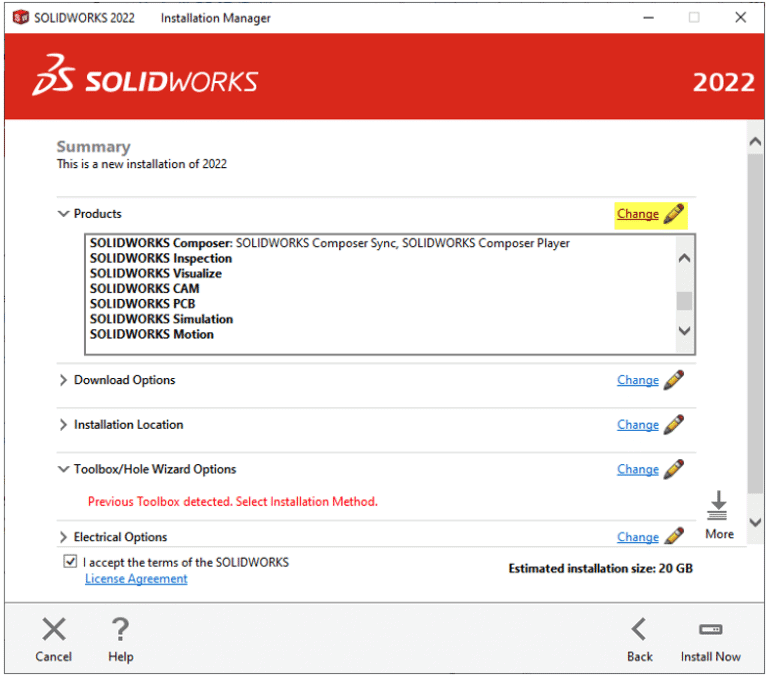Select SOLIDWORKS CAM in products list
Image resolution: width=768 pixels, height=677 pixels.
tap(144, 289)
